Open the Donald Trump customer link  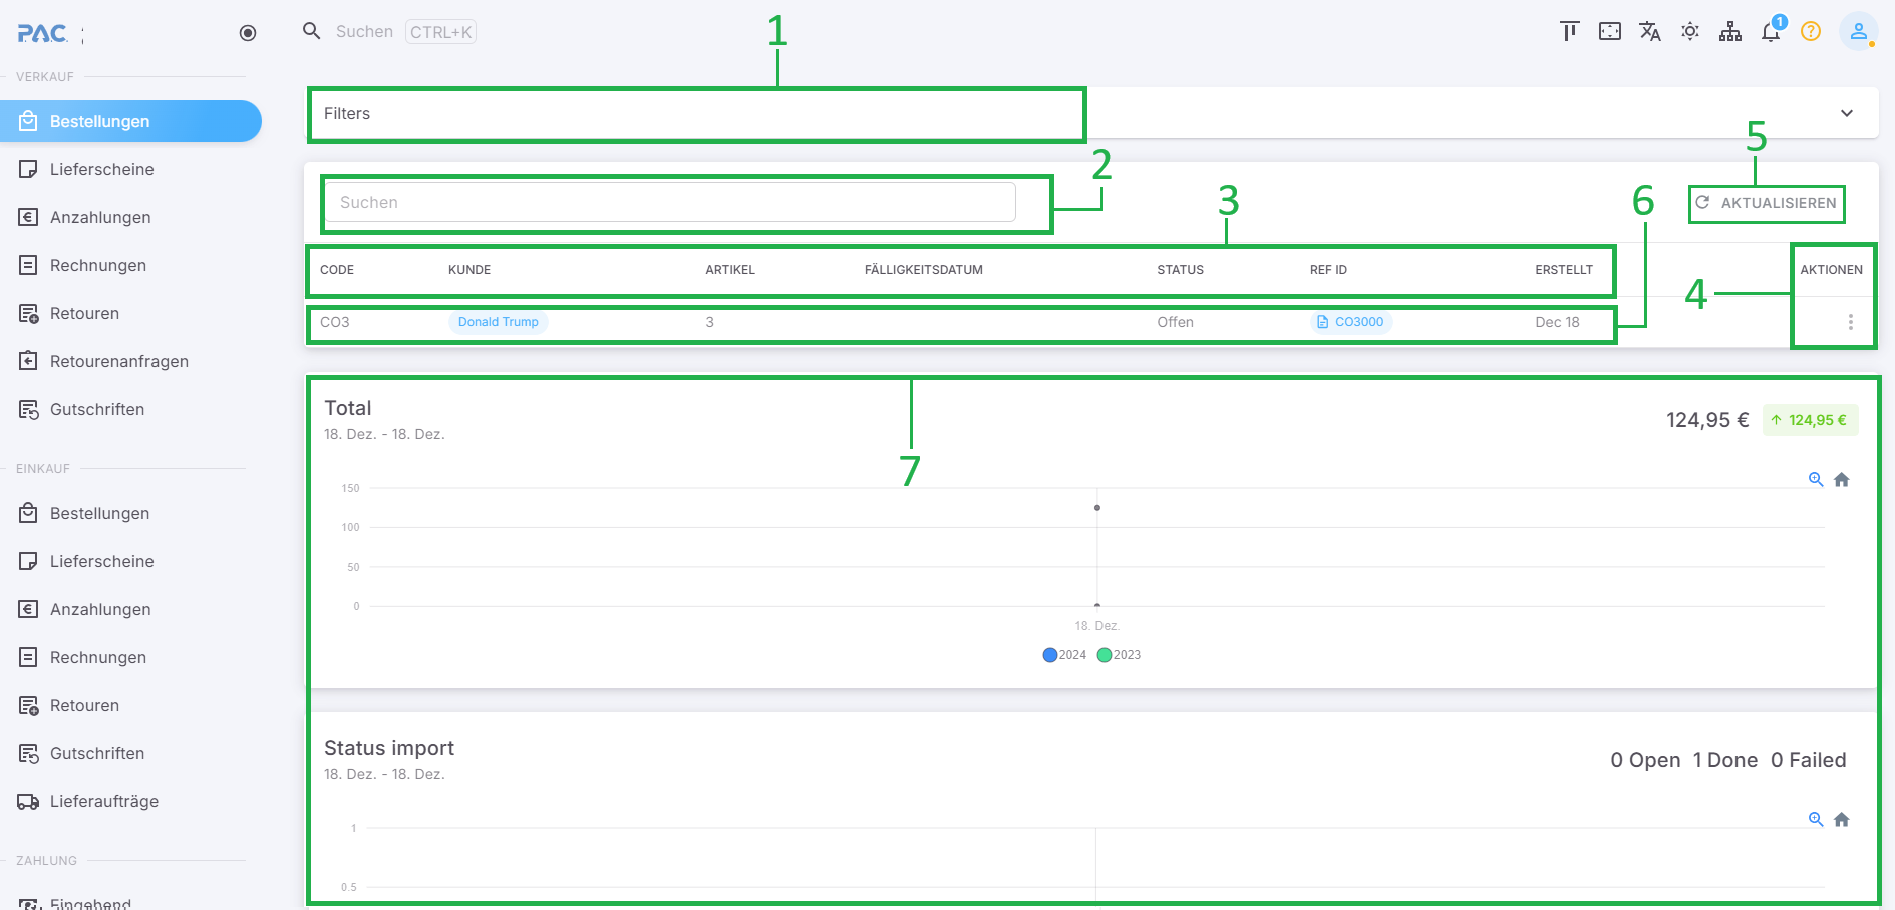click(498, 322)
